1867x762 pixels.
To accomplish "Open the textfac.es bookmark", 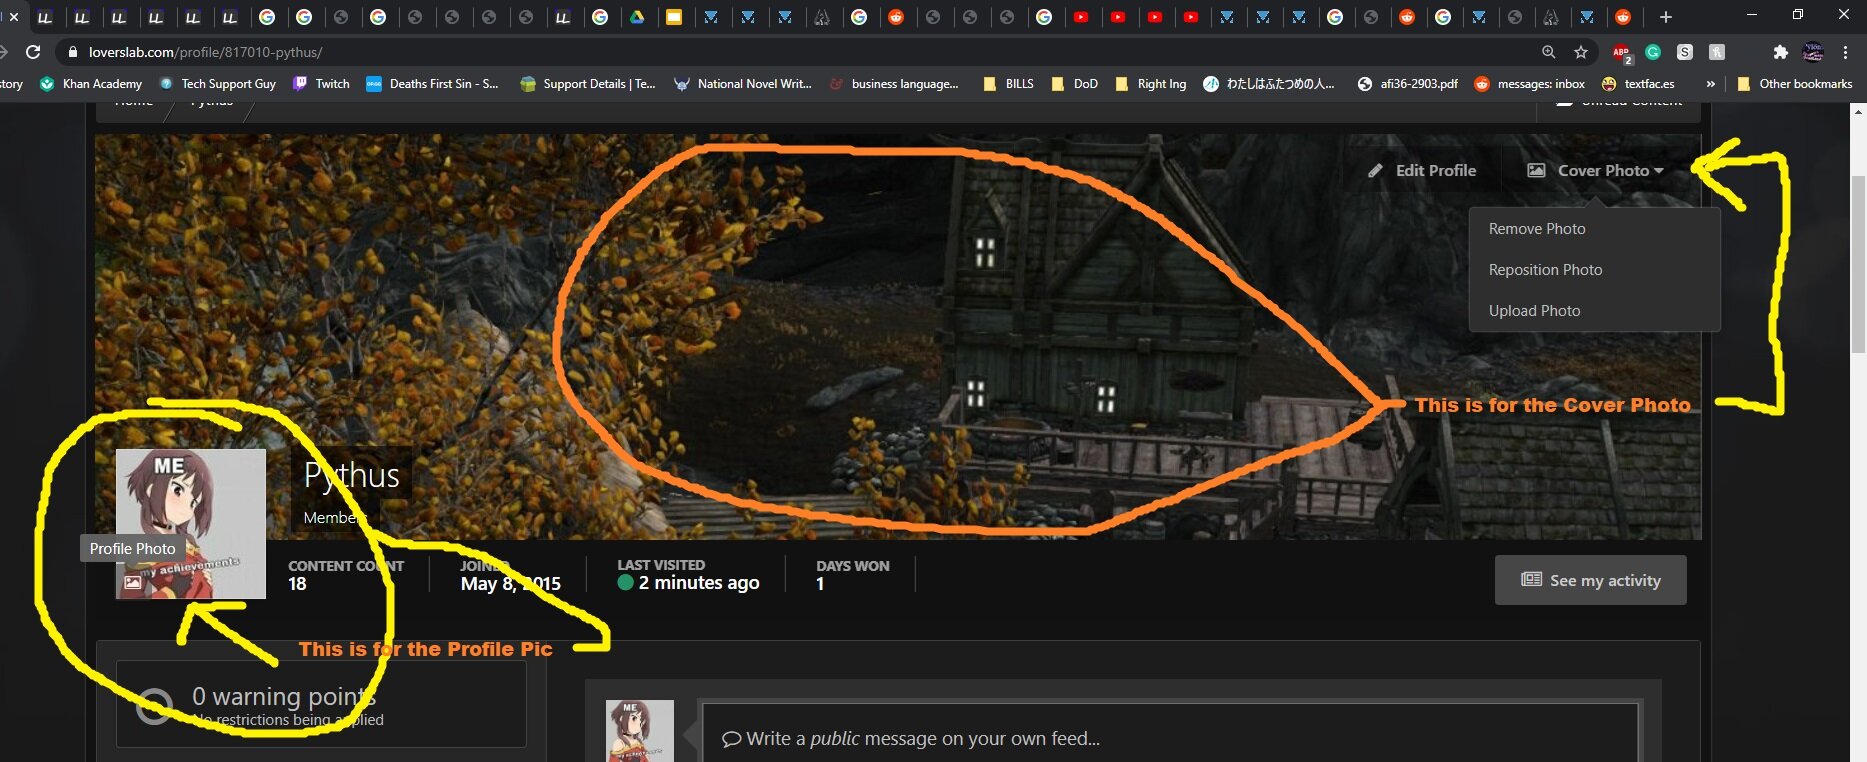I will (1638, 84).
